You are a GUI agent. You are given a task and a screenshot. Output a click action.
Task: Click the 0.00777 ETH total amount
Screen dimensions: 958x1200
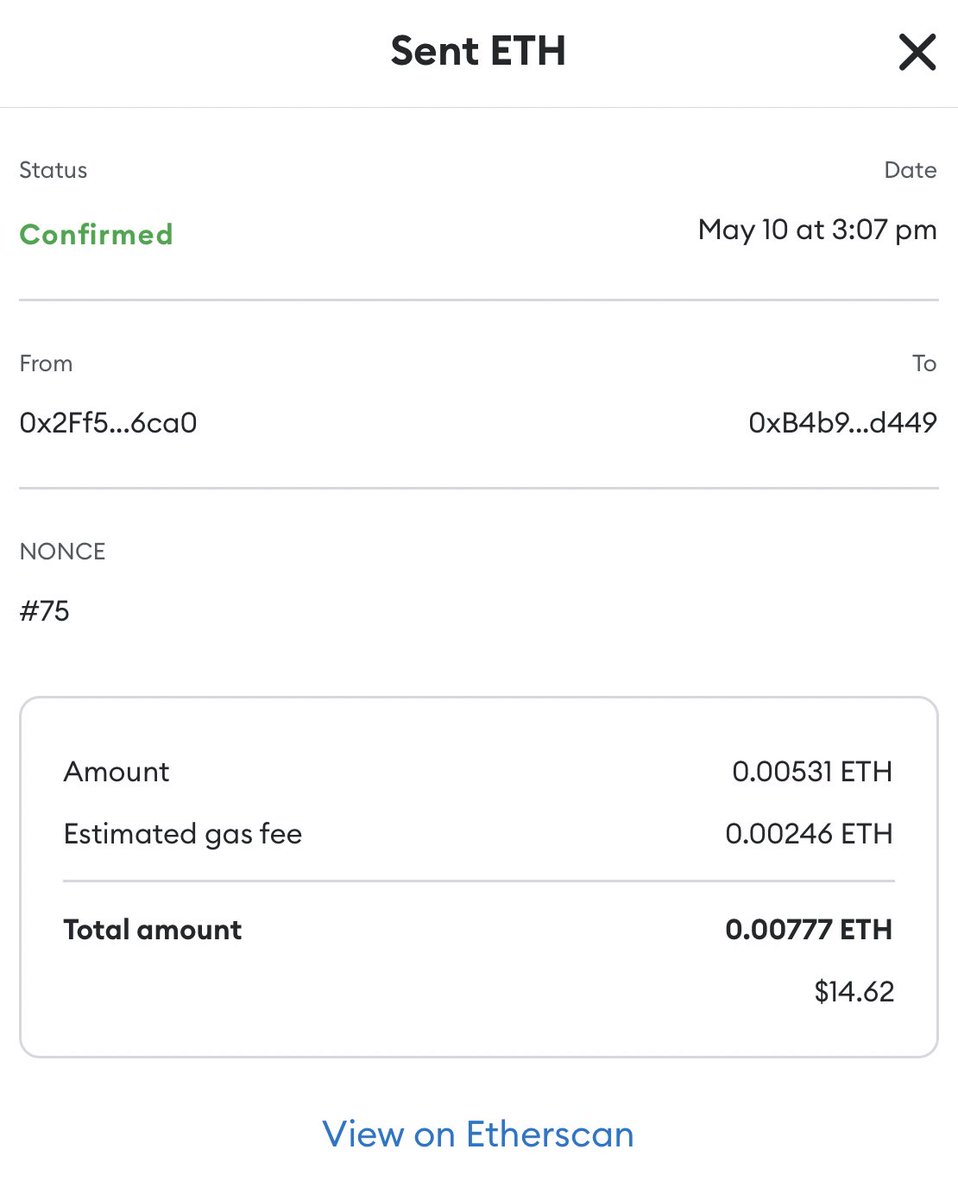click(x=809, y=930)
